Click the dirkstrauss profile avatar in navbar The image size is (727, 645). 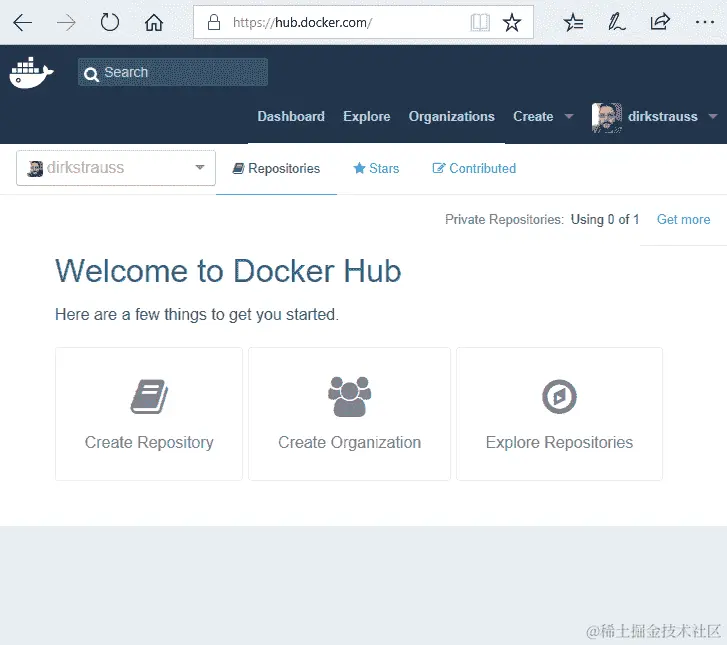click(606, 118)
